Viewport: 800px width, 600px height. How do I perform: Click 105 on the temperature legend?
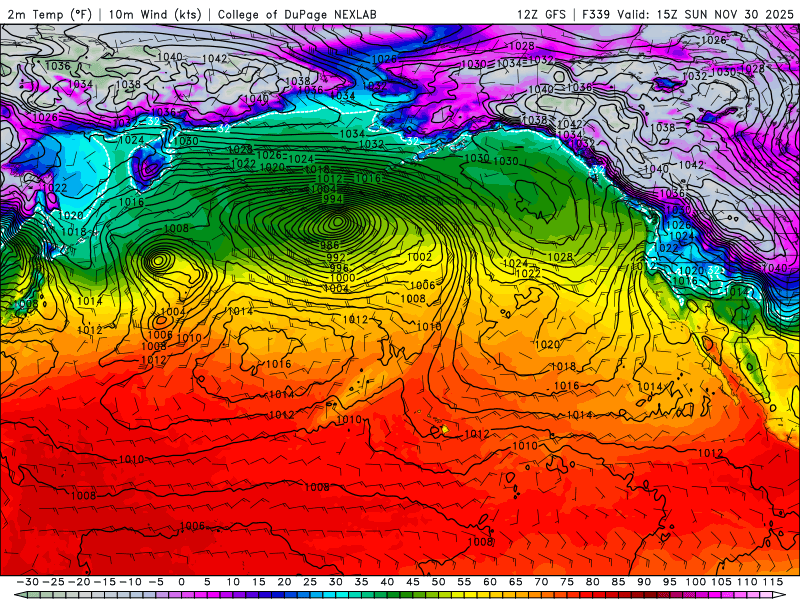coord(721,582)
